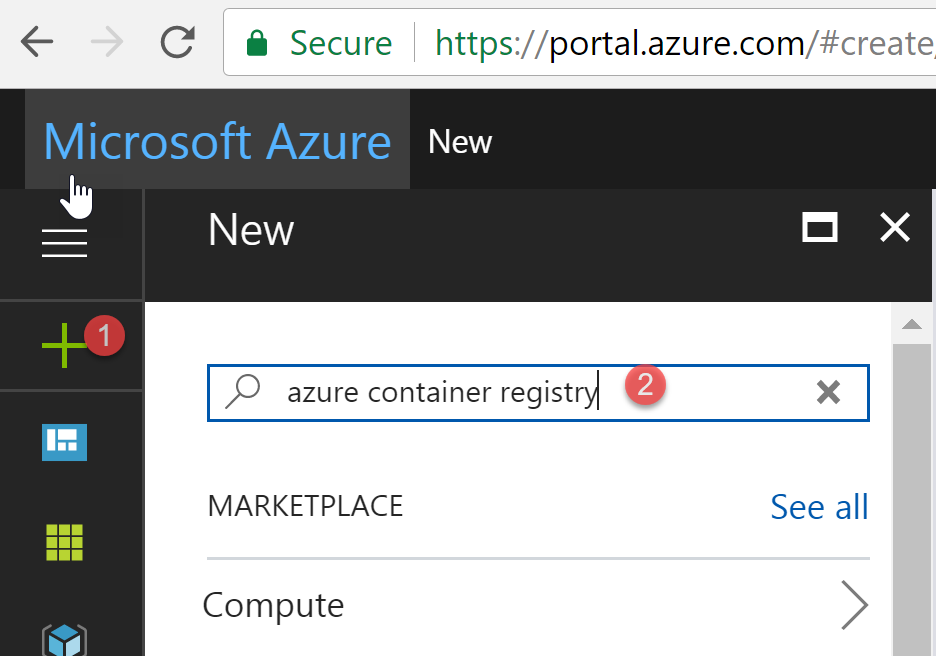This screenshot has width=936, height=656.
Task: Click the green plus New resource icon
Action: pos(64,346)
